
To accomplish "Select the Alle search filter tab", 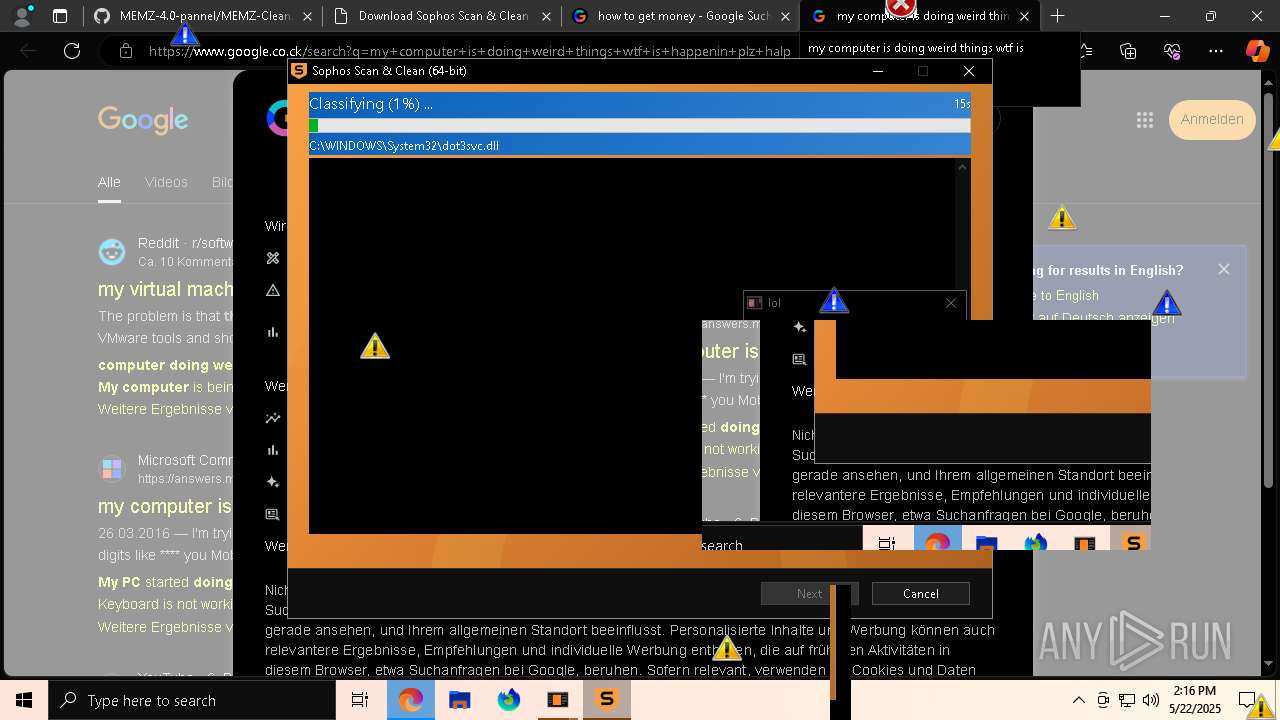I will 109,182.
